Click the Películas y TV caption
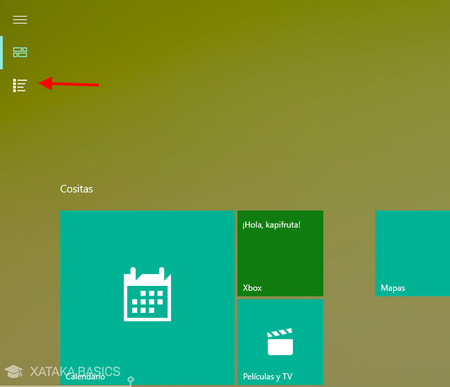The height and width of the screenshot is (387, 450). 267,377
